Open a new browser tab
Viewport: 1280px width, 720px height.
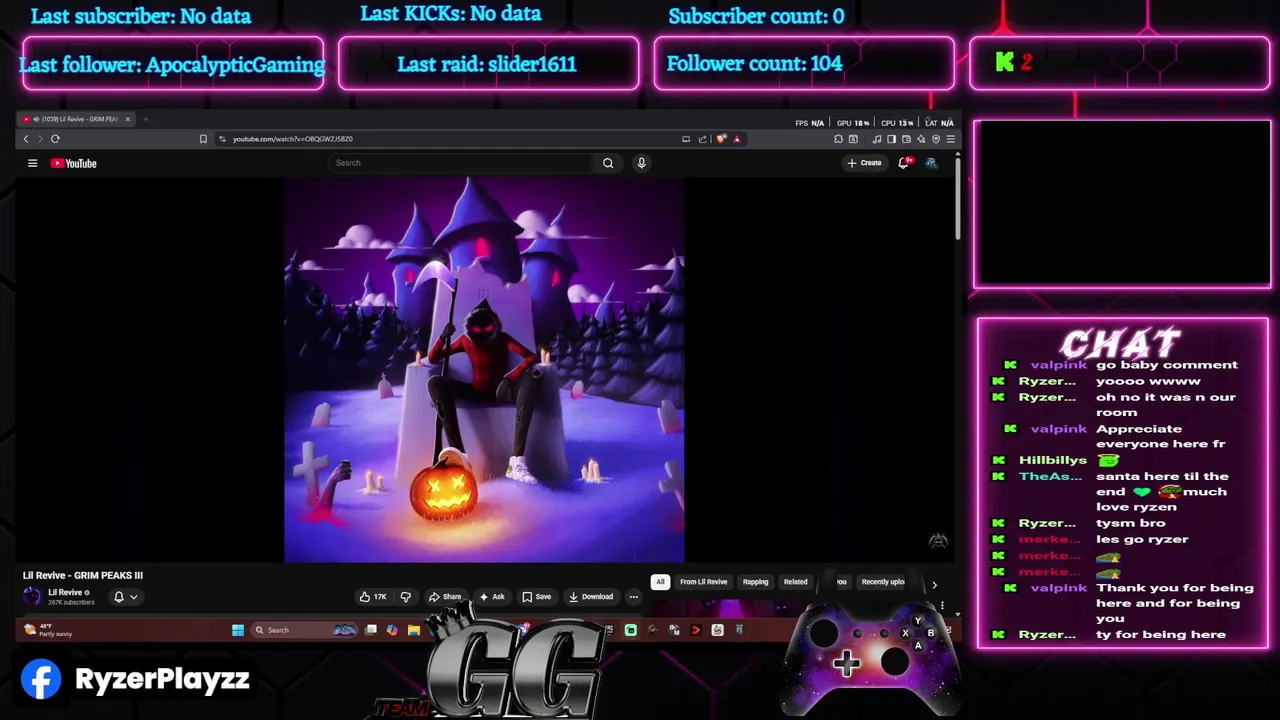[x=145, y=119]
